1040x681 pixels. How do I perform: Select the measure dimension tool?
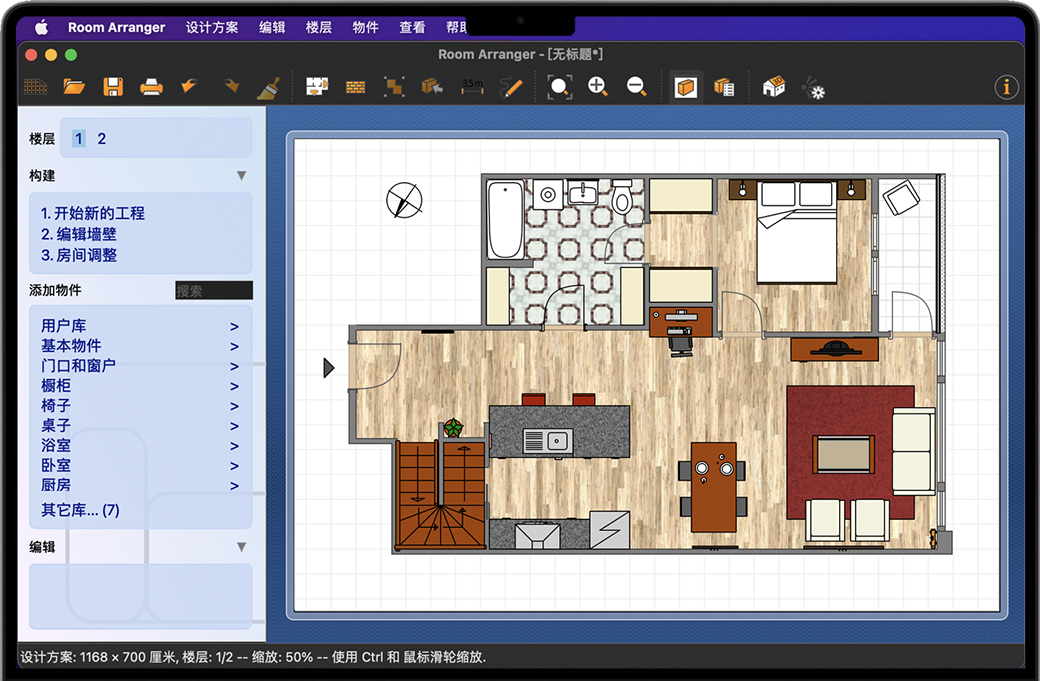pyautogui.click(x=472, y=87)
